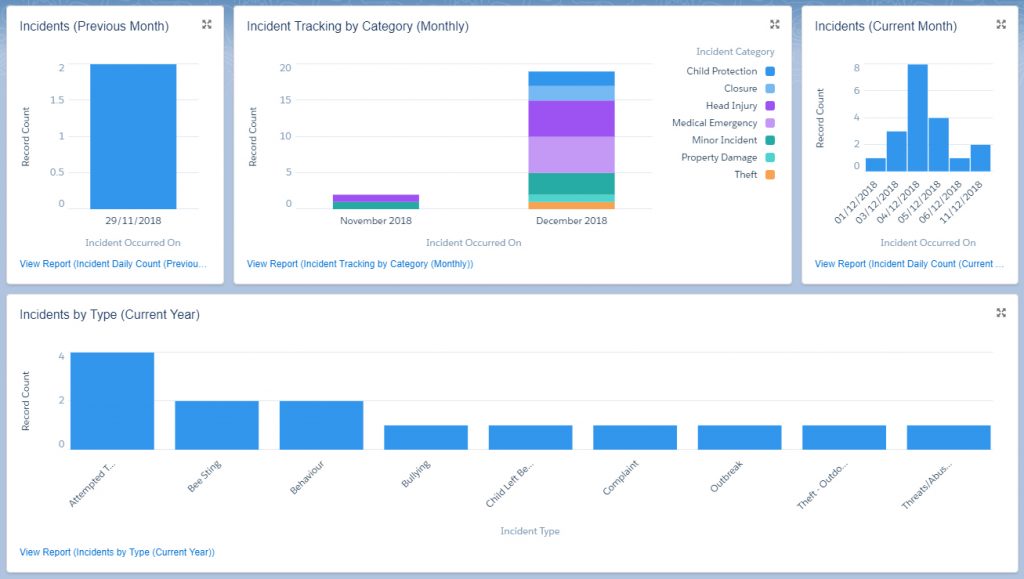Click the Child Protection legend marker
Viewport: 1024px width, 579px height.
pos(767,71)
